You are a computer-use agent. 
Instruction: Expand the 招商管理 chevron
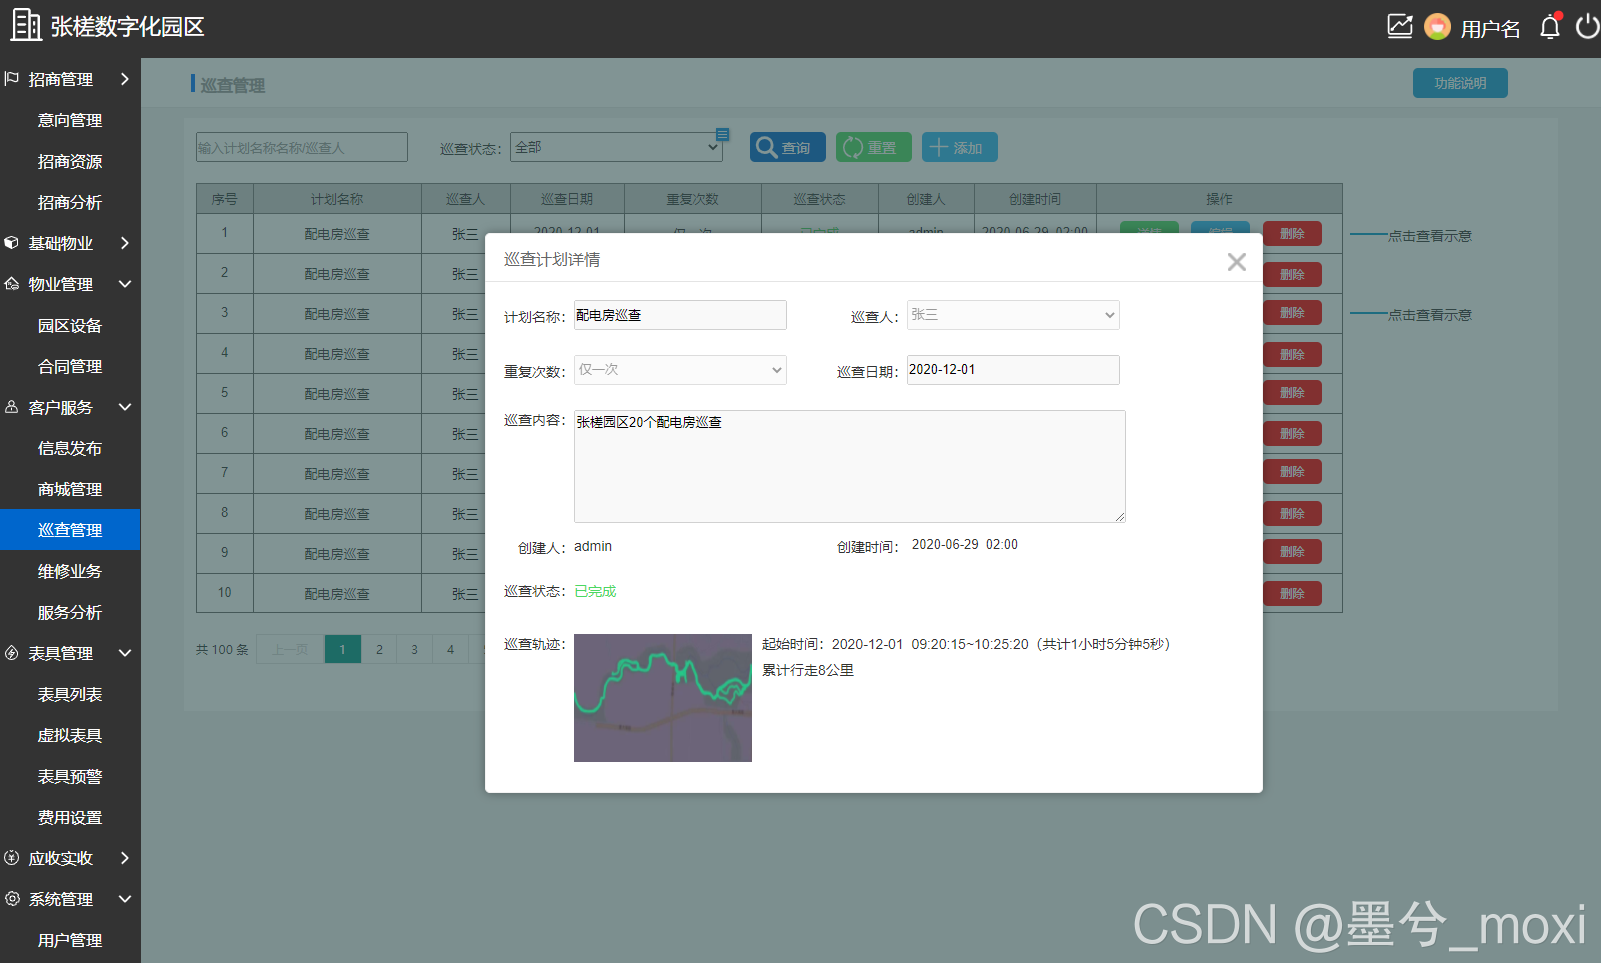(125, 79)
